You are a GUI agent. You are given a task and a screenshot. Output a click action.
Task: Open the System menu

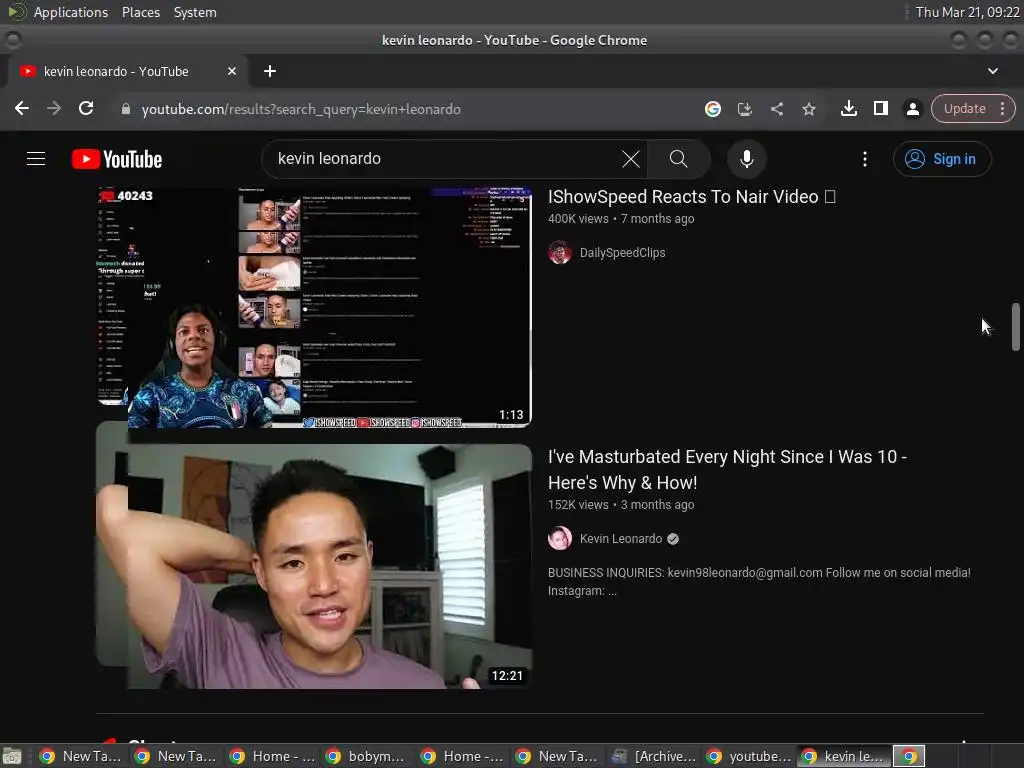click(195, 12)
